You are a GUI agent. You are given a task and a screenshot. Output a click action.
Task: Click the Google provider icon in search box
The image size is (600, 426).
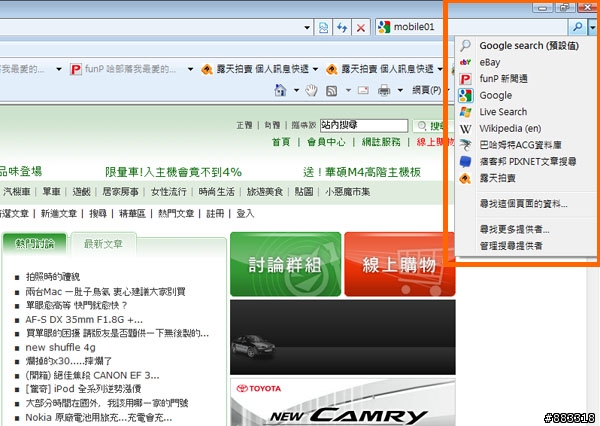coord(383,27)
